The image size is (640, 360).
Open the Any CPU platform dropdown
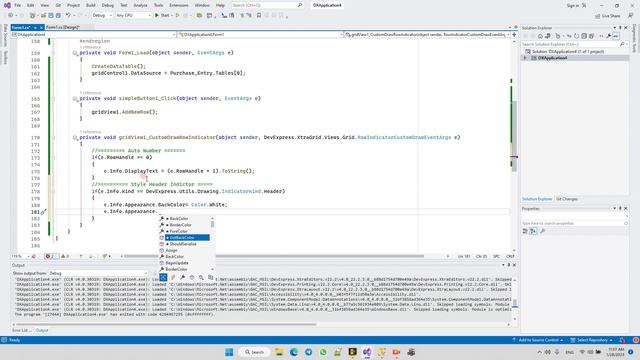pyautogui.click(x=133, y=16)
